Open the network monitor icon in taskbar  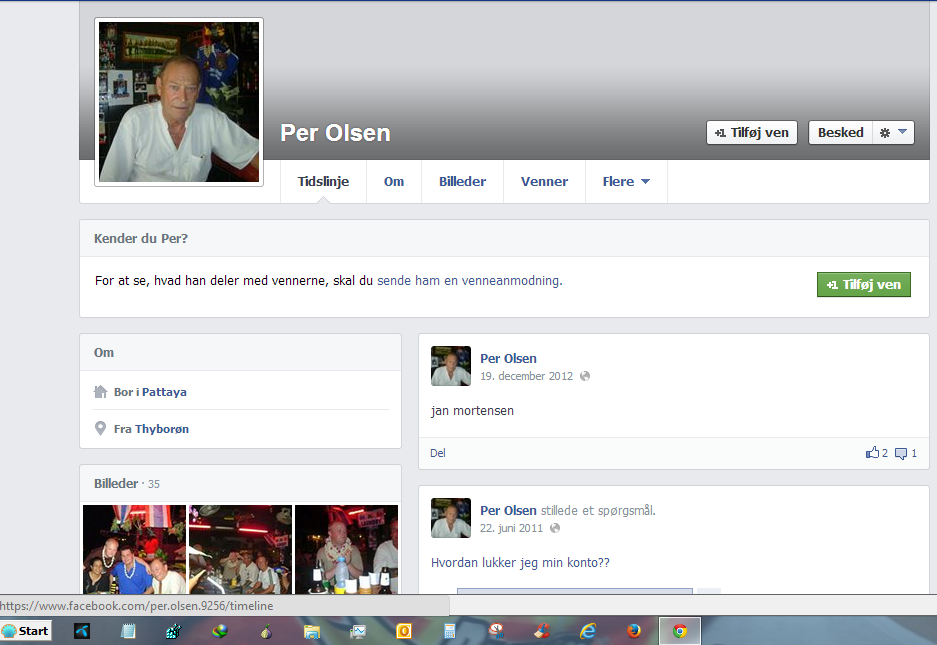(x=174, y=631)
